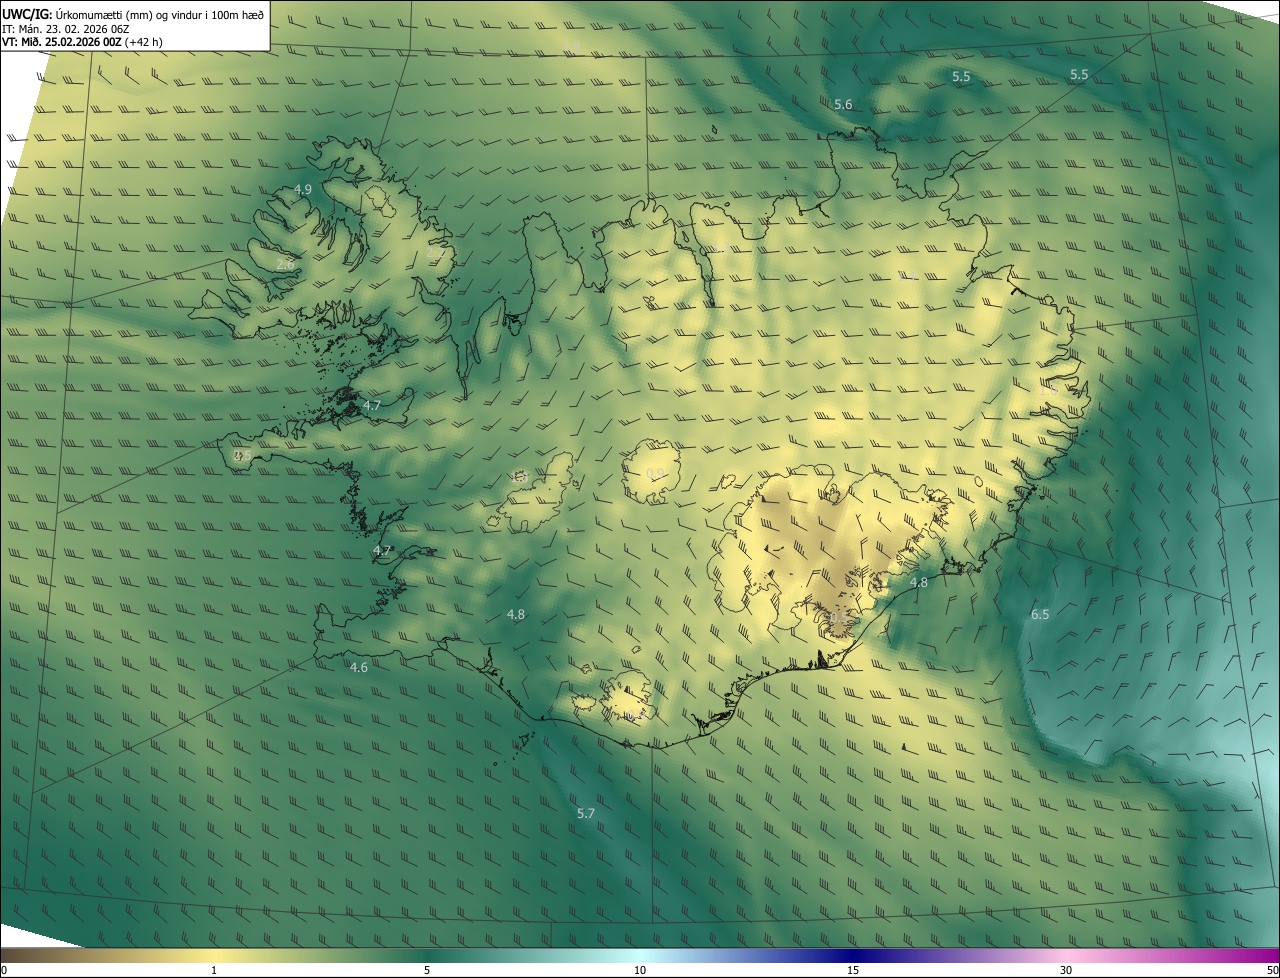Click the 'VT: Mið. 25.02.2026 00Z (+42 h)' line
The width and height of the screenshot is (1280, 978).
pyautogui.click(x=82, y=42)
